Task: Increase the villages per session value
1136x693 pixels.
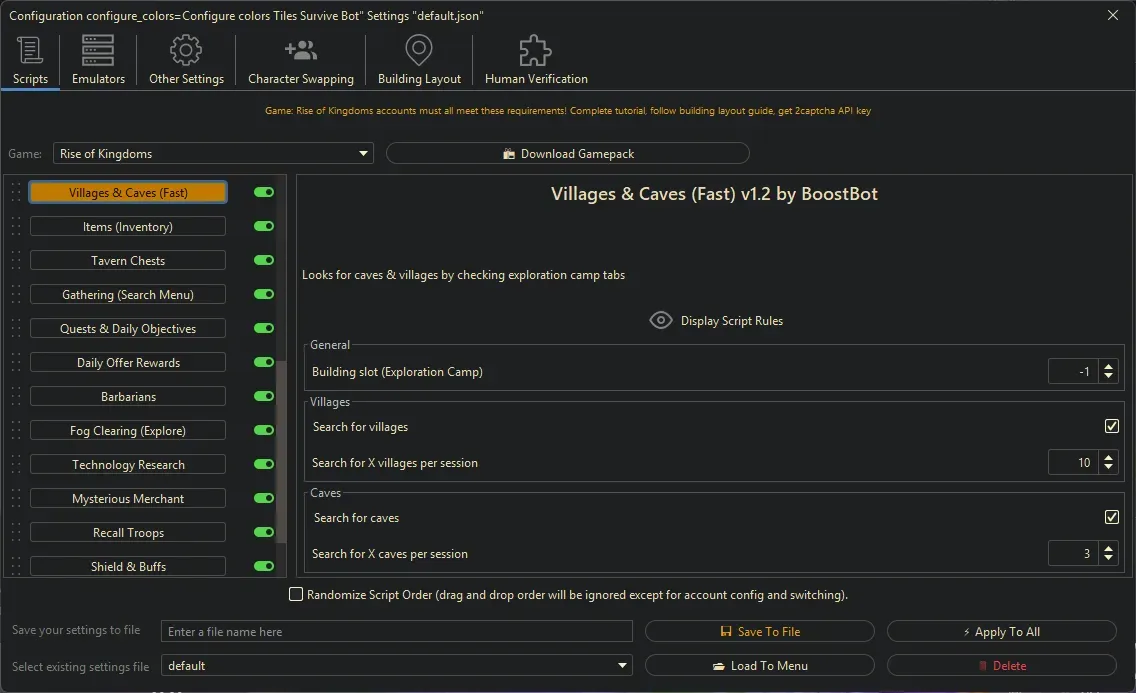Action: [x=1108, y=457]
